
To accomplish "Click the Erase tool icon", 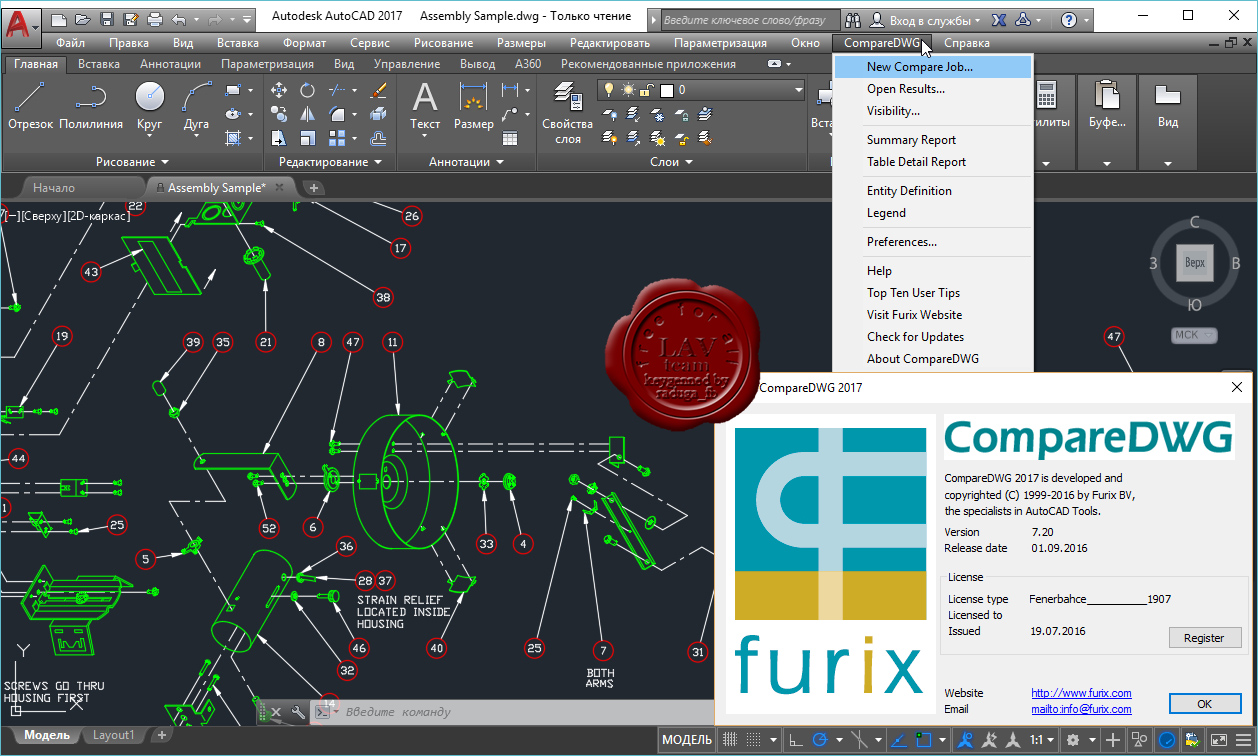I will (378, 90).
